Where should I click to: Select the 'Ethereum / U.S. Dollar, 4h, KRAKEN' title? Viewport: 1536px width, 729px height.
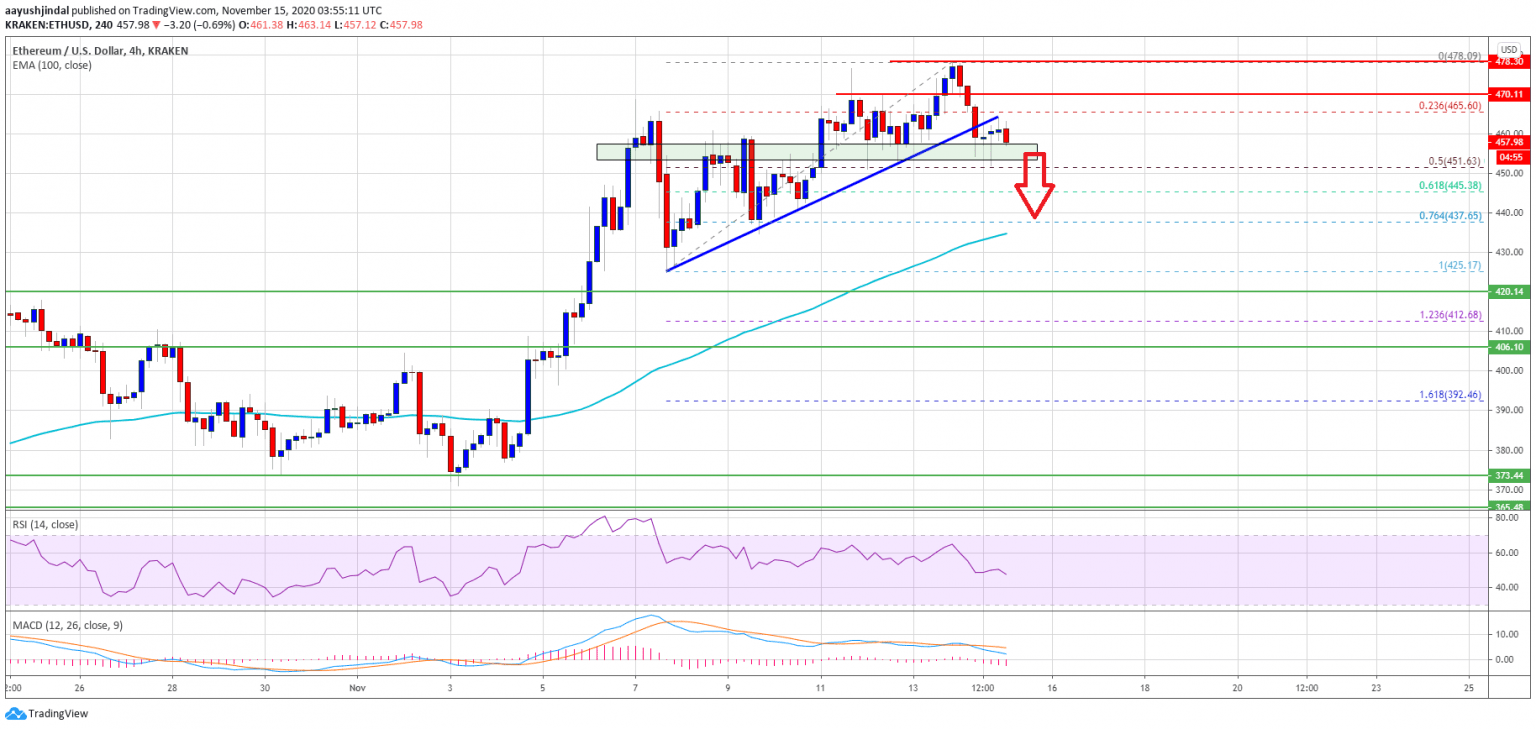point(100,50)
